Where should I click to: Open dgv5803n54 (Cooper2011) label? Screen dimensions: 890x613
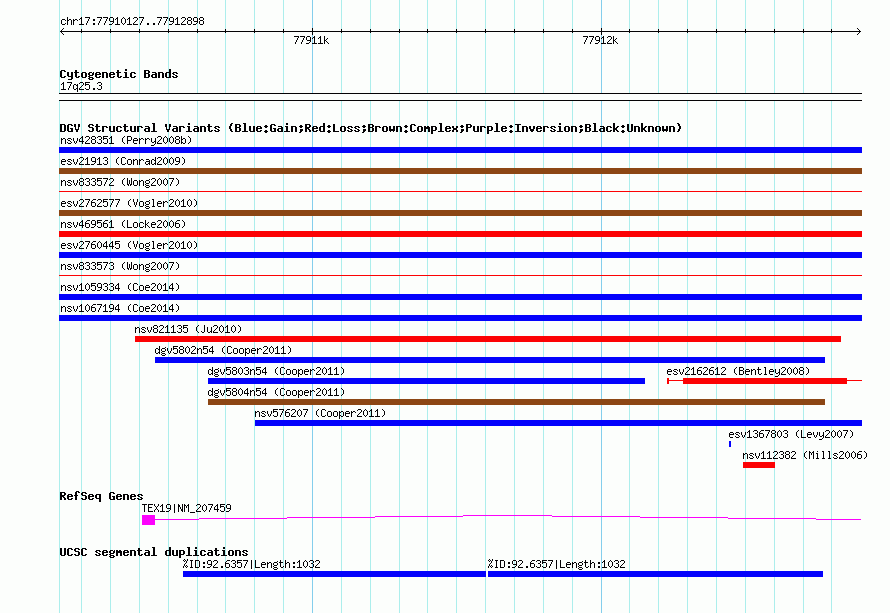point(276,371)
